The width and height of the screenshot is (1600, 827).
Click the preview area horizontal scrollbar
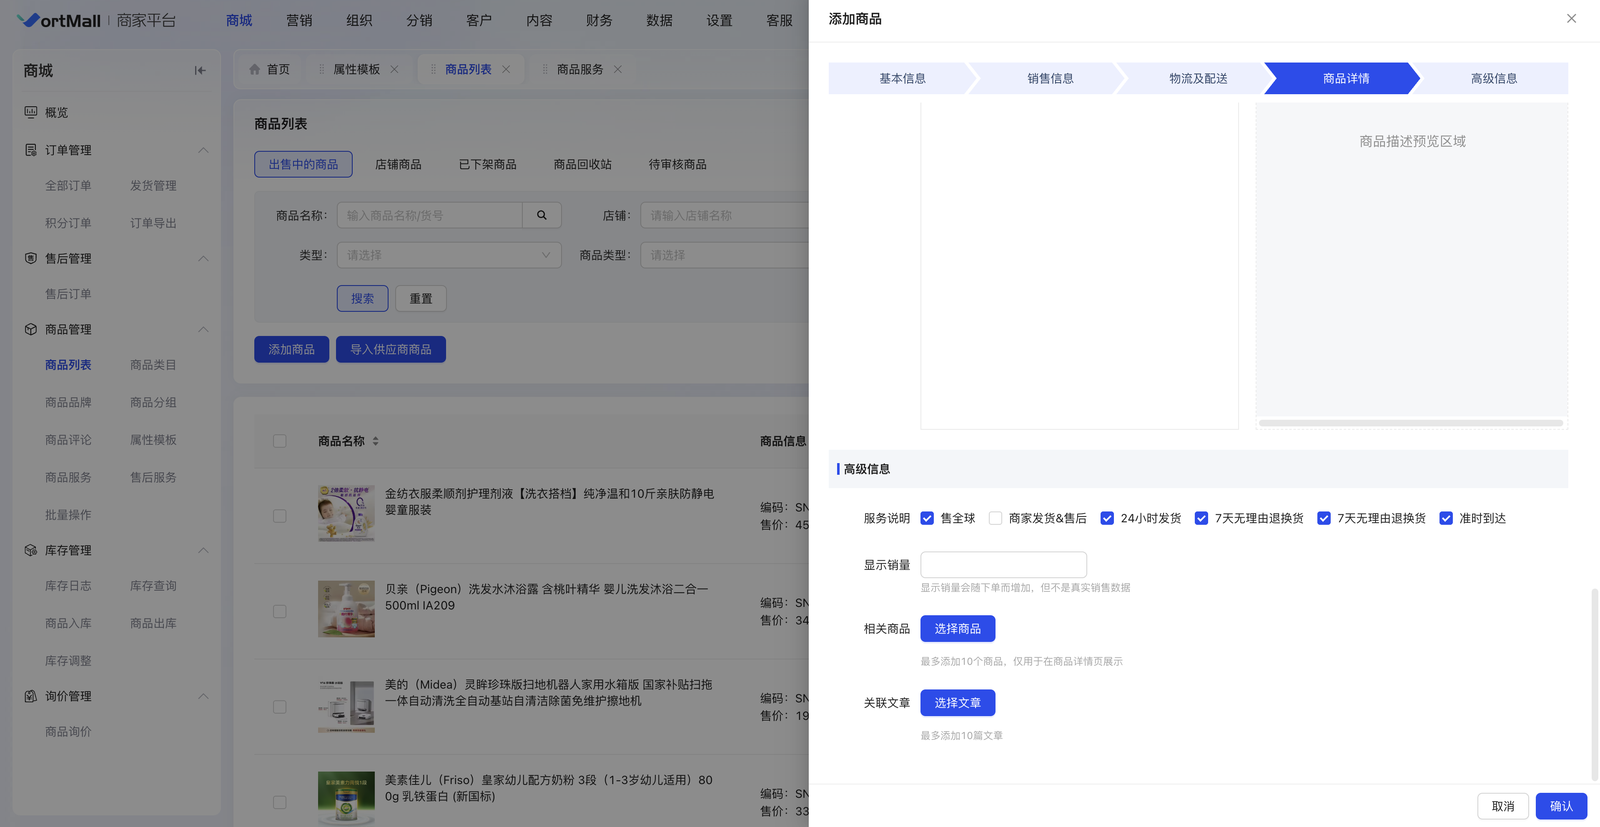pos(1410,423)
